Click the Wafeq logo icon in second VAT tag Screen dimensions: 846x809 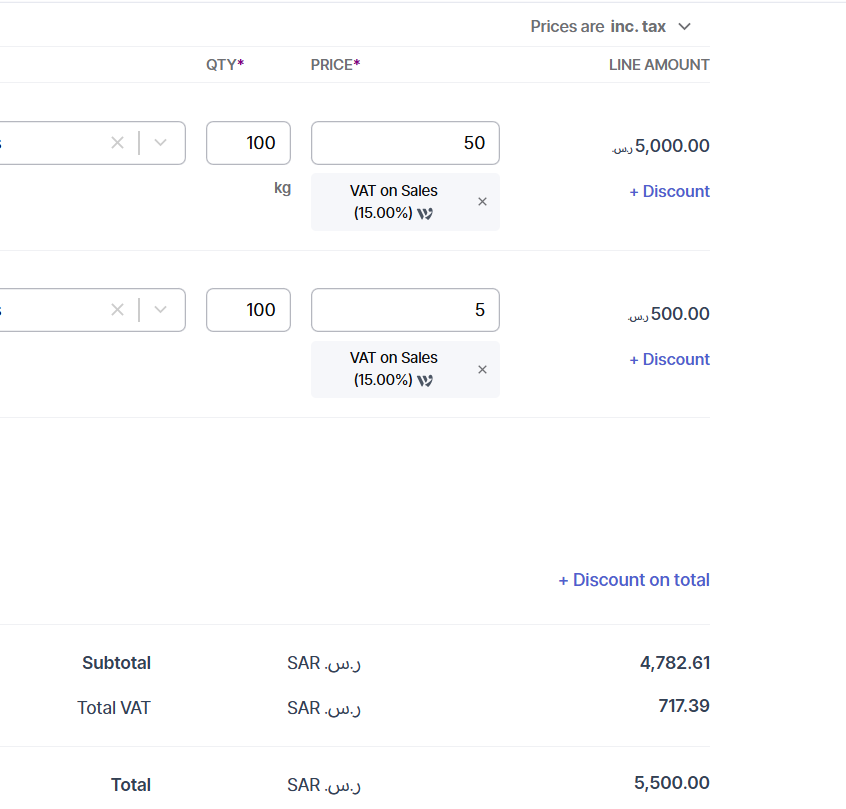click(x=425, y=381)
